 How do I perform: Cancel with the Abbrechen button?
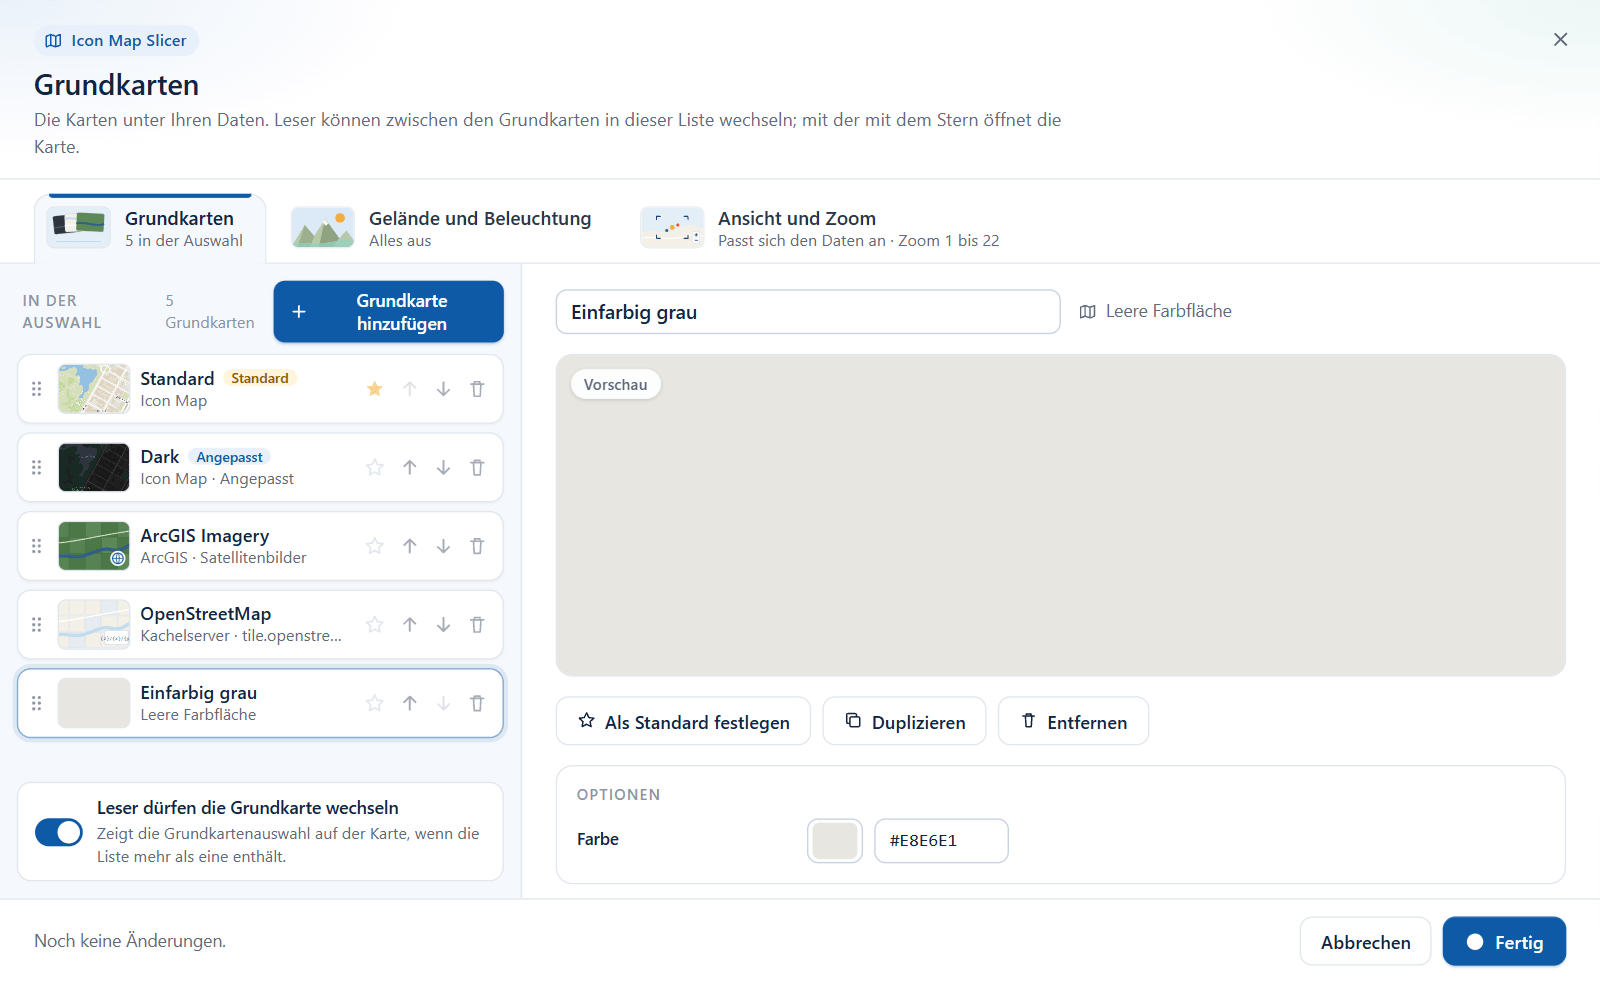(x=1365, y=942)
